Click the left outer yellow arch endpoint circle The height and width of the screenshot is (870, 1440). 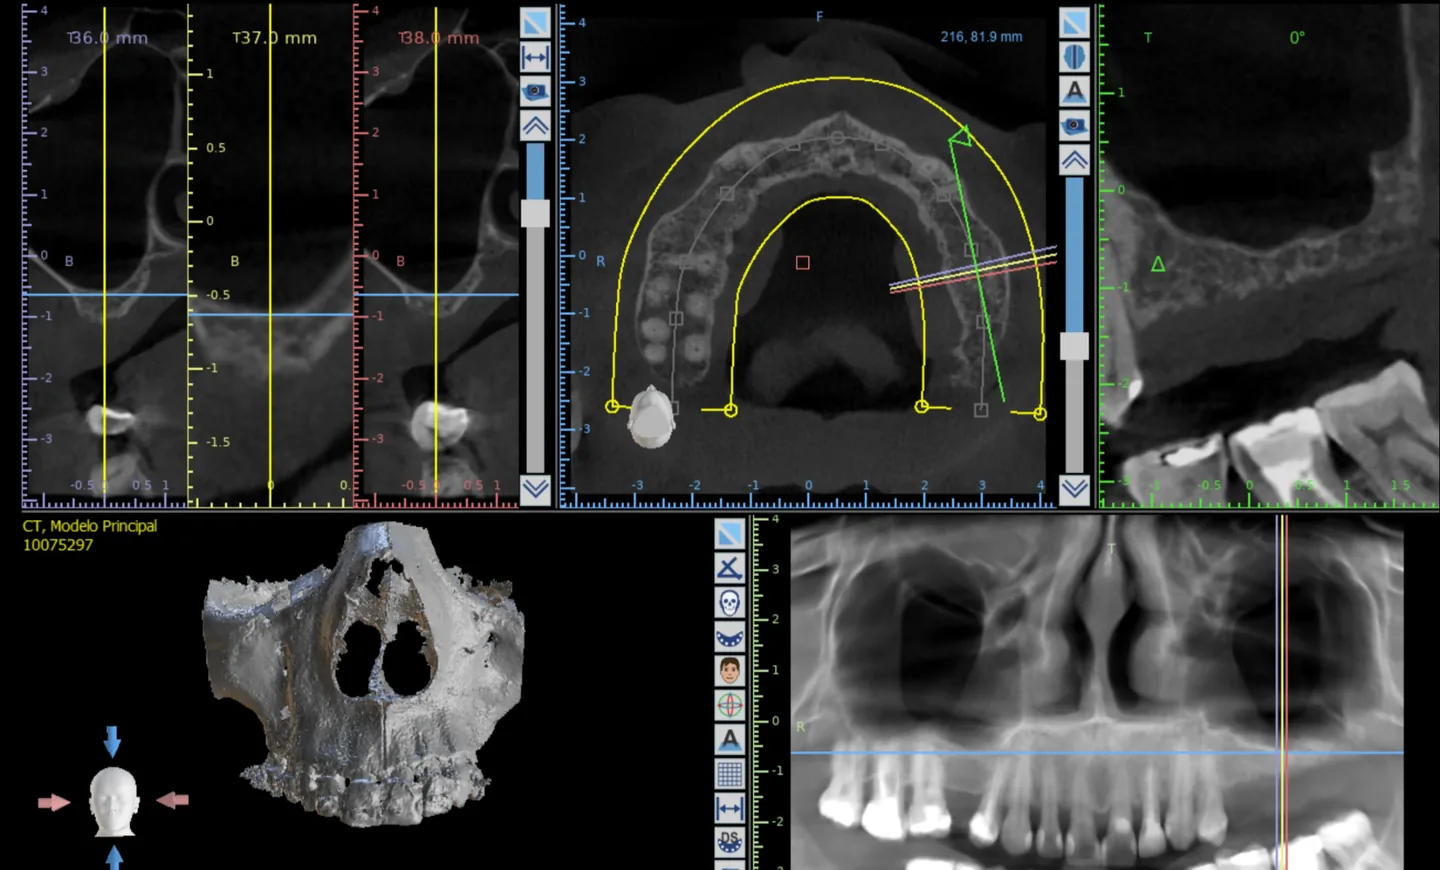(612, 406)
